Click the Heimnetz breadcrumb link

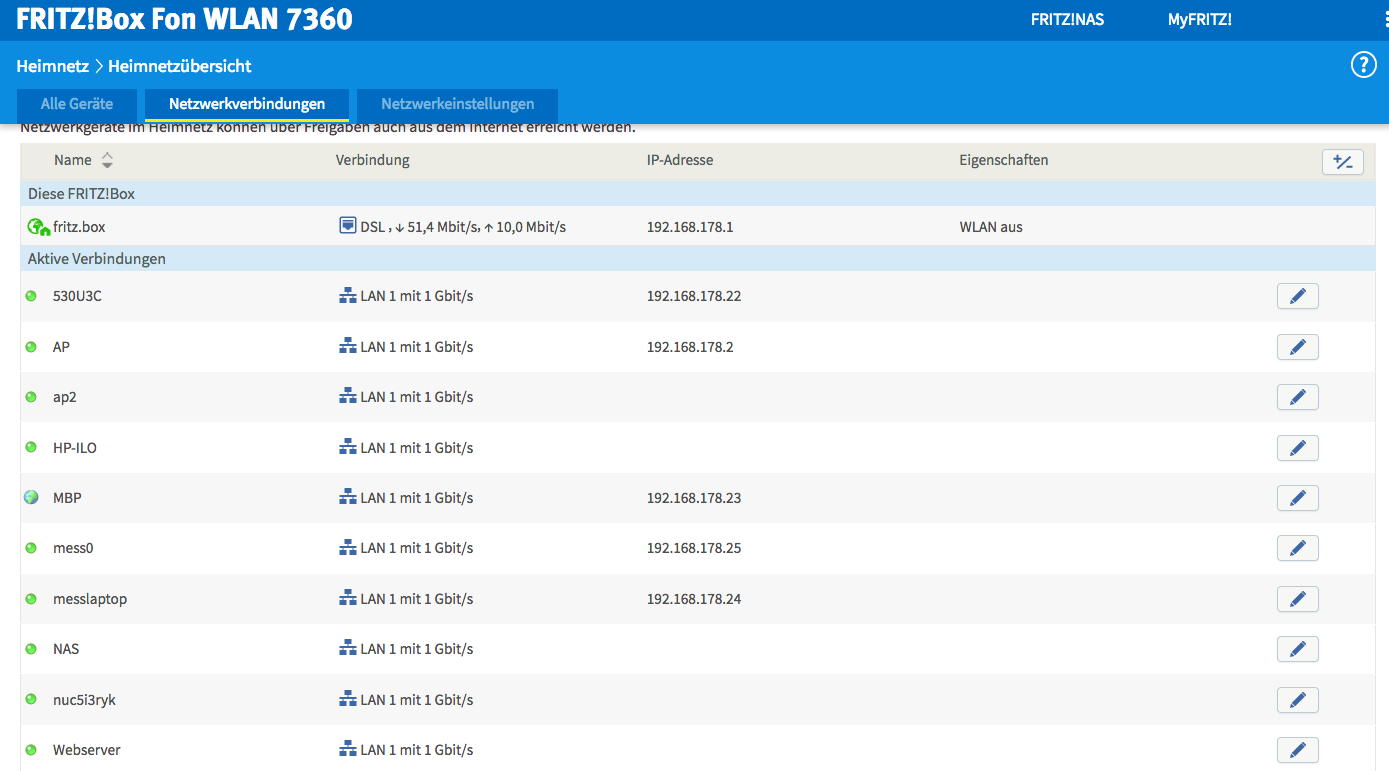tap(52, 66)
